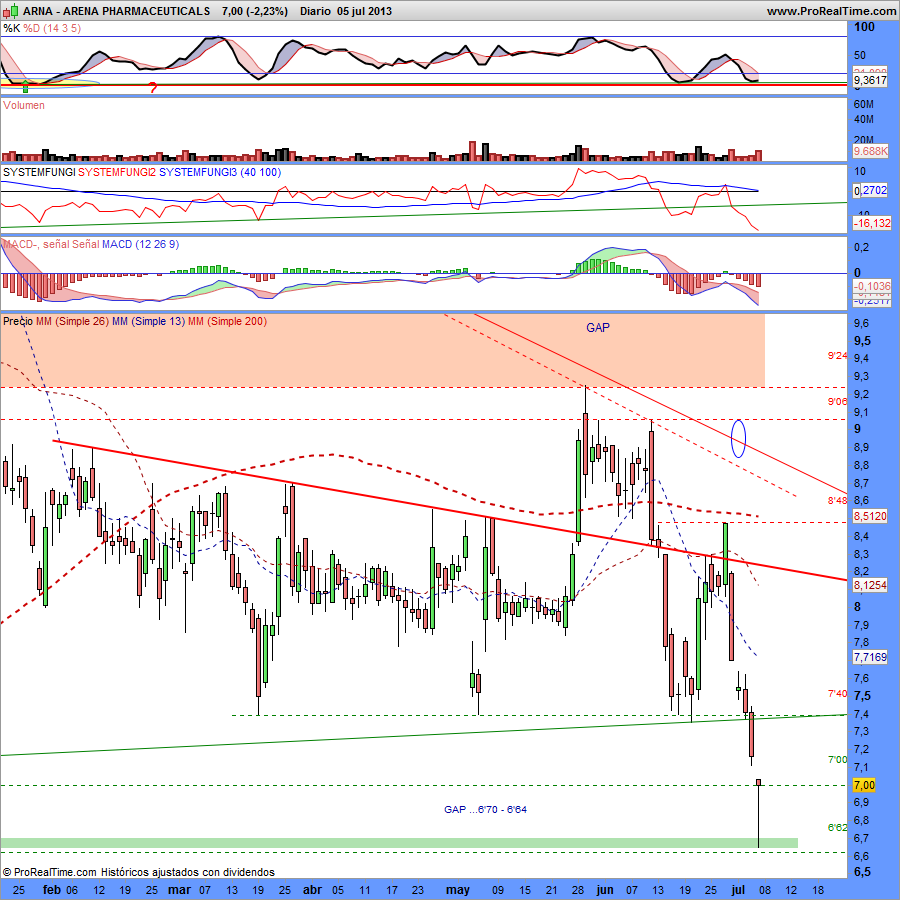Image resolution: width=900 pixels, height=900 pixels.
Task: Select the MM (Simple 200) label
Action: pyautogui.click(x=228, y=321)
